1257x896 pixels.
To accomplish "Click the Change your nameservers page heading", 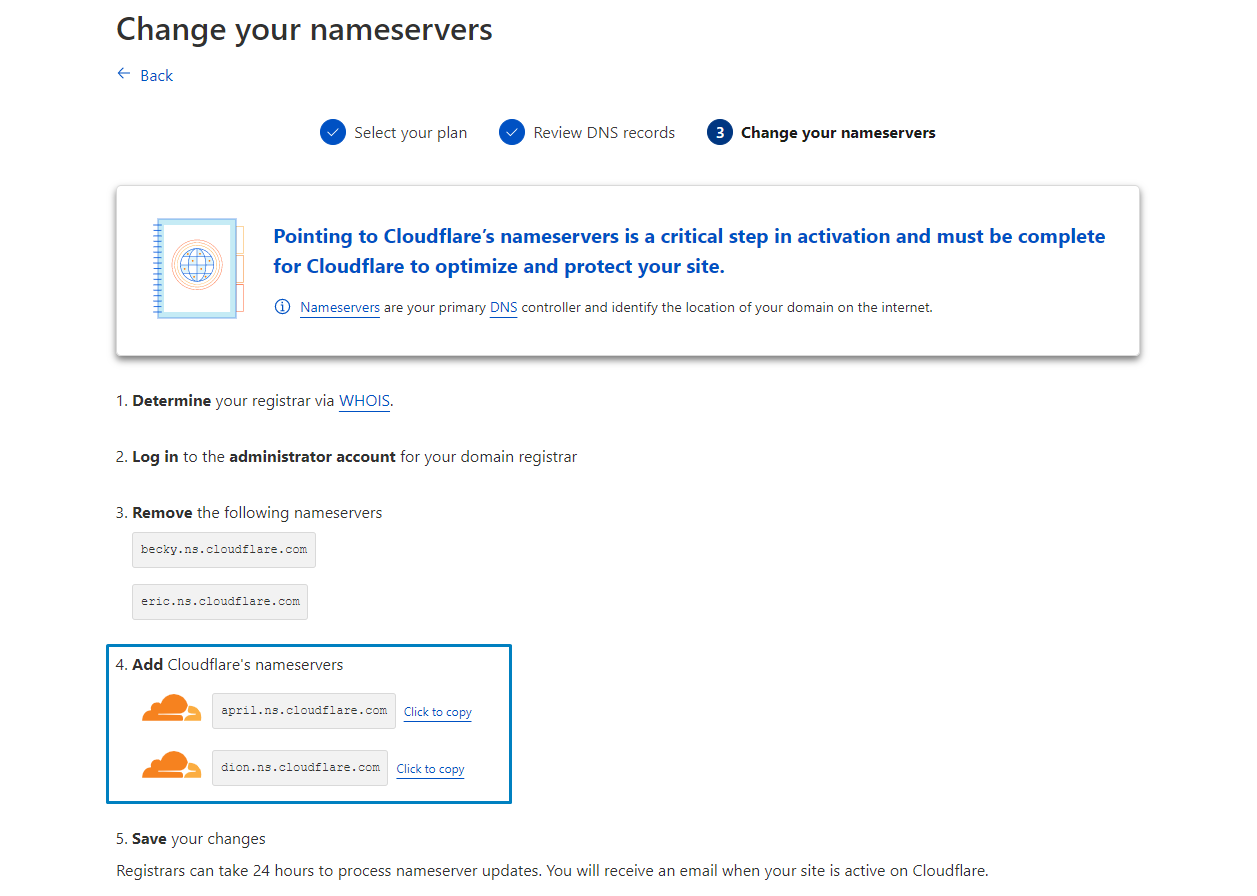I will point(304,29).
